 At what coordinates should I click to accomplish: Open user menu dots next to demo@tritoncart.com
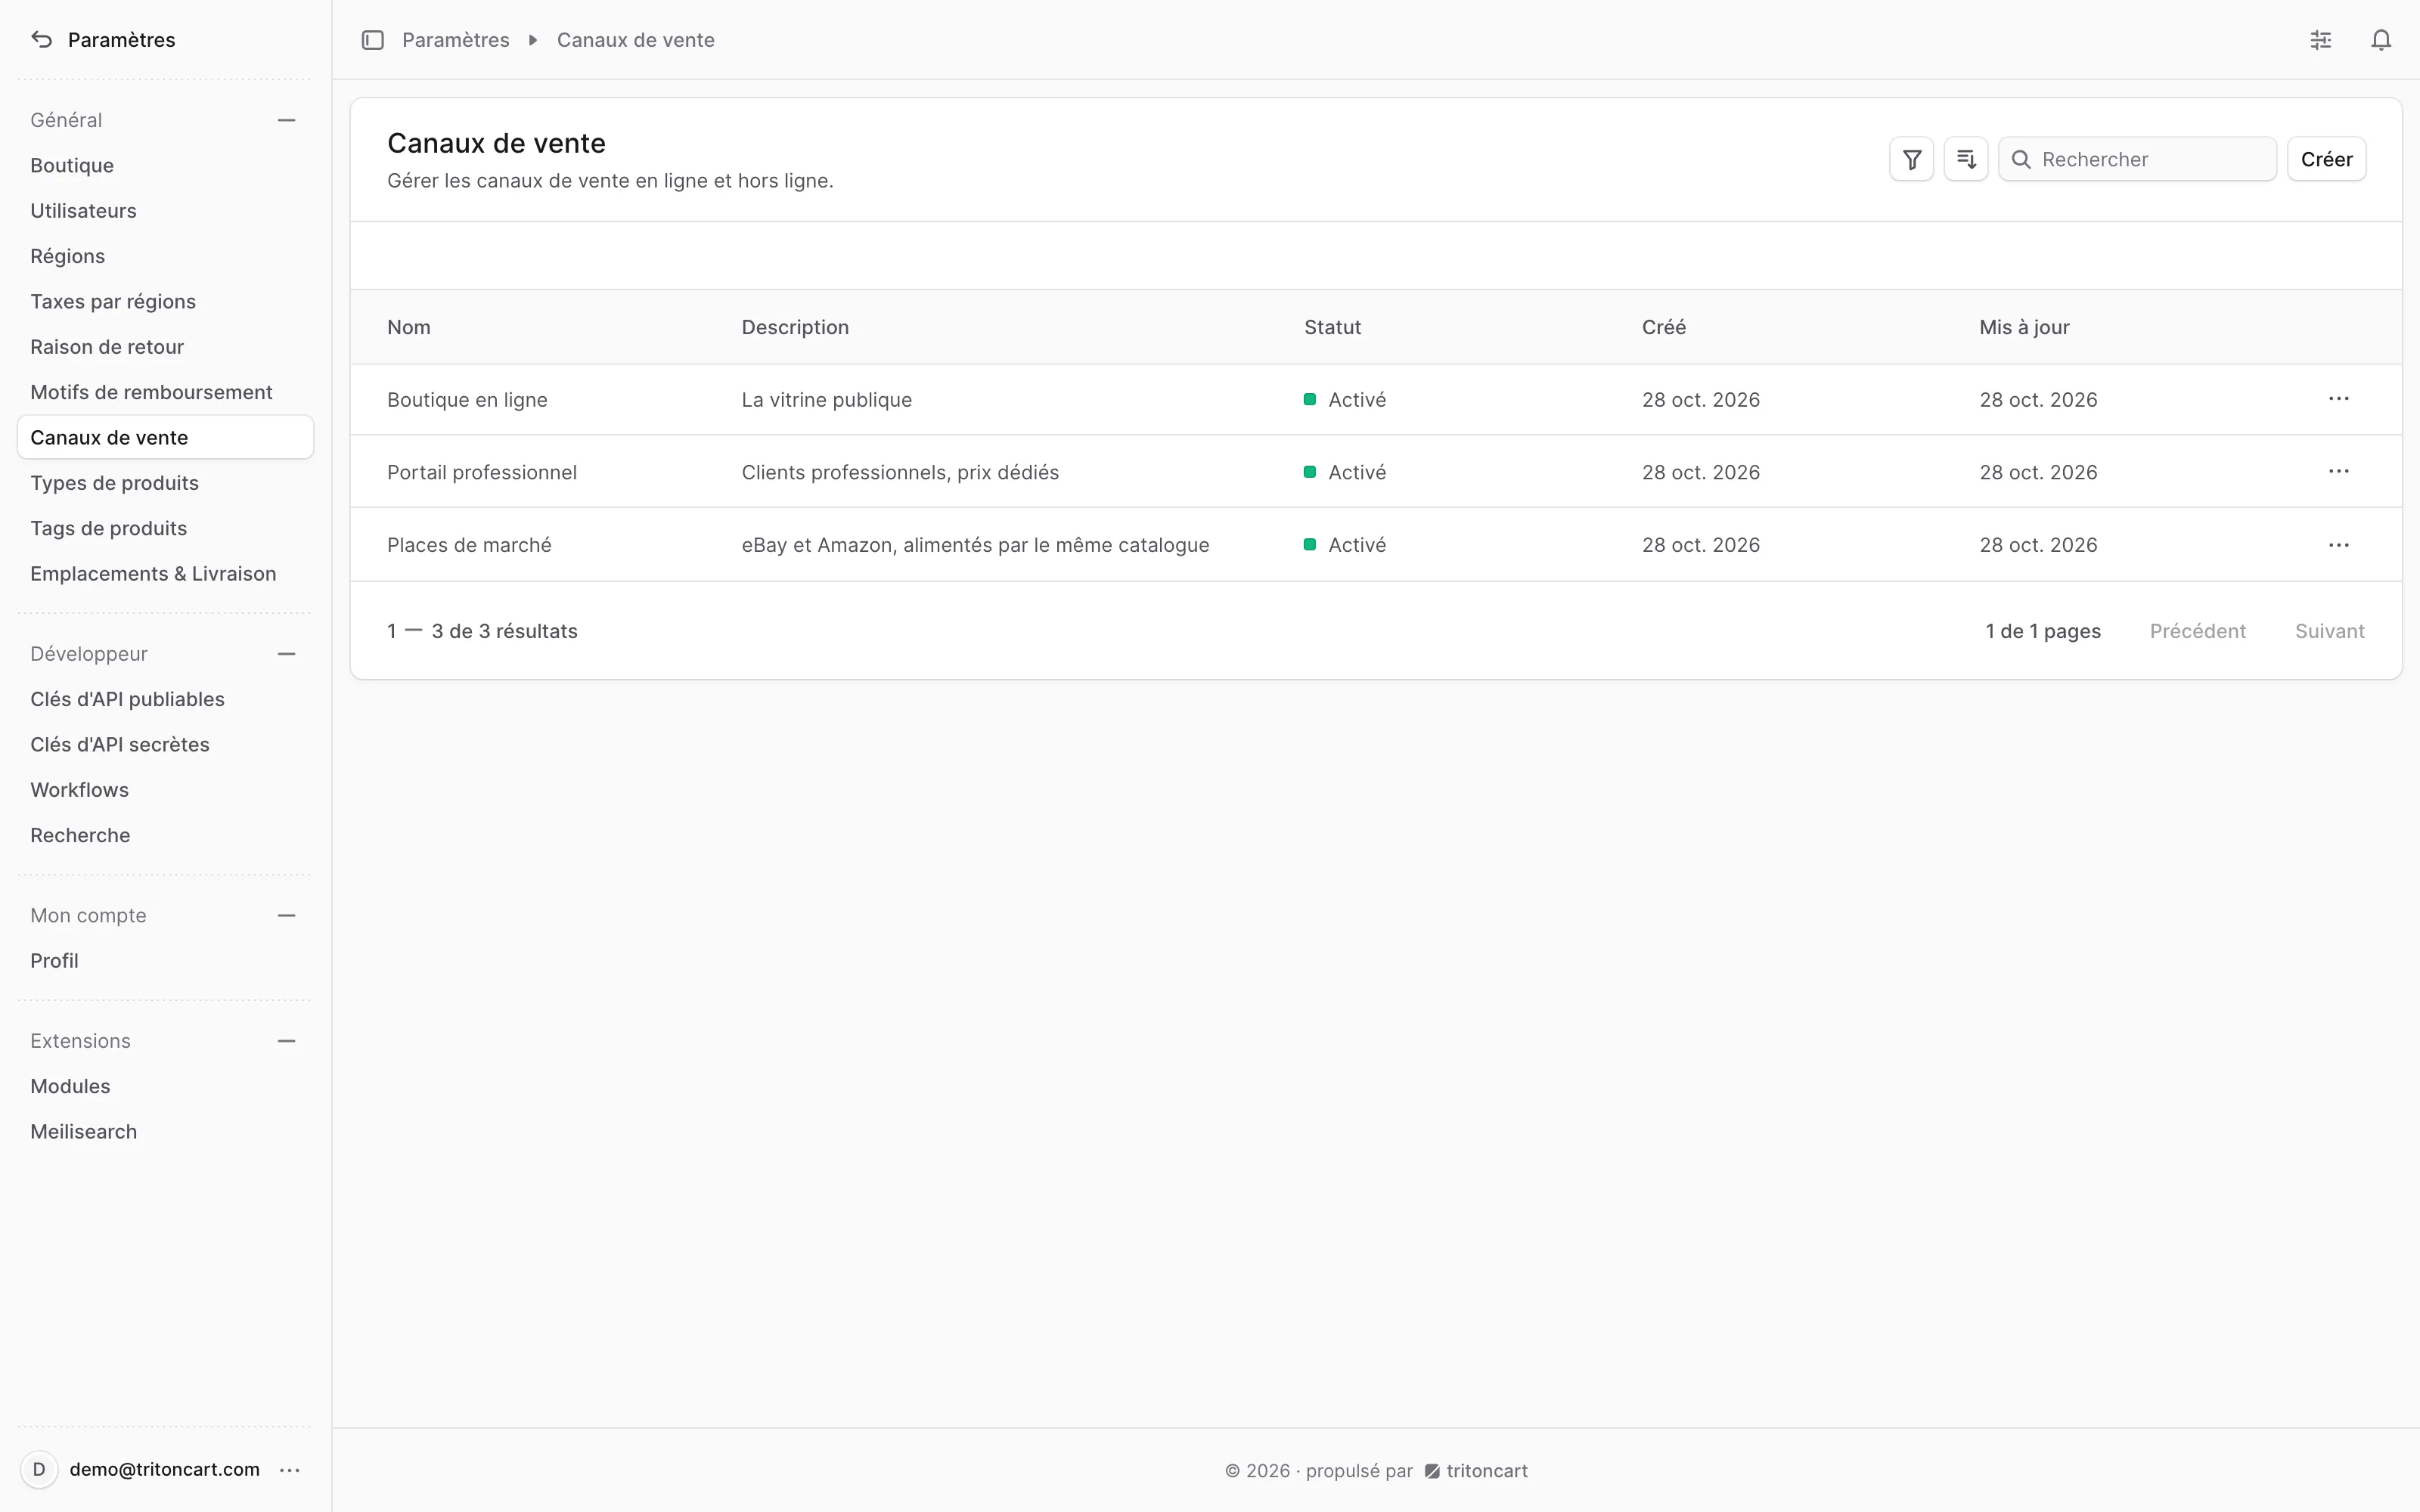click(x=290, y=1469)
